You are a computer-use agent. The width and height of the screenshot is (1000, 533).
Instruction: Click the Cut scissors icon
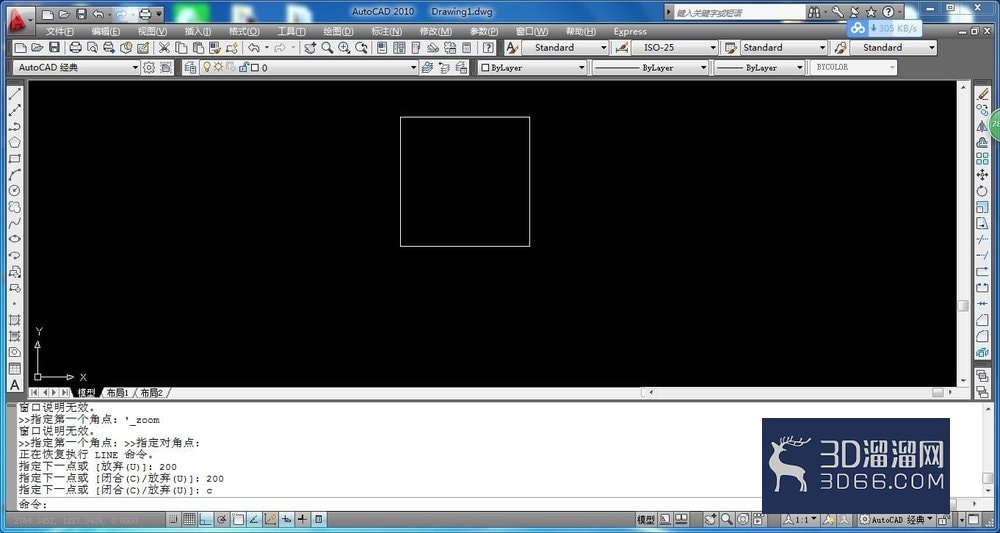[x=164, y=47]
